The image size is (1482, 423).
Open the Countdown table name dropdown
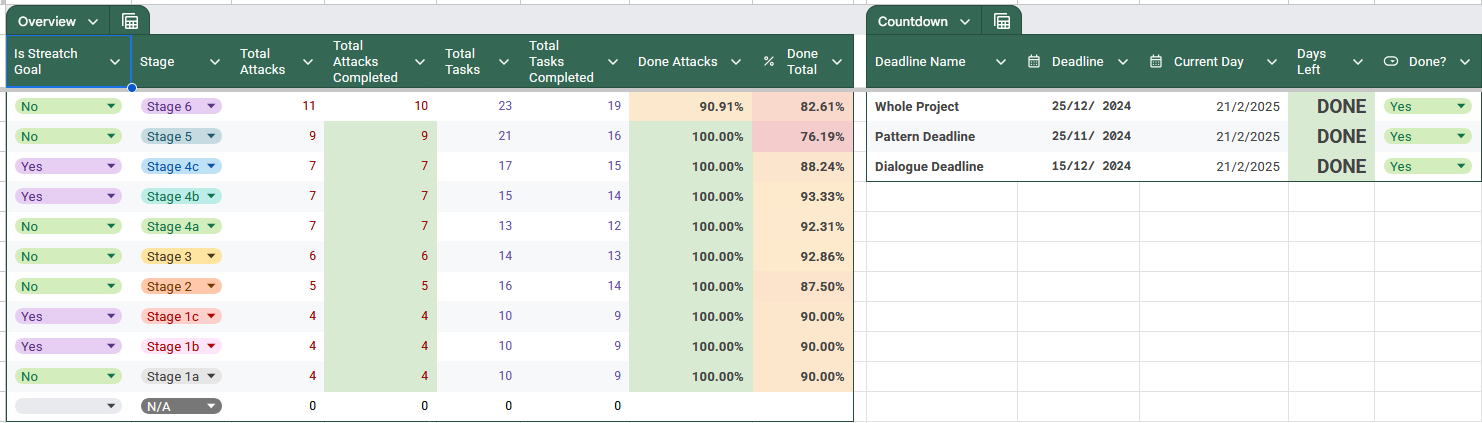965,22
